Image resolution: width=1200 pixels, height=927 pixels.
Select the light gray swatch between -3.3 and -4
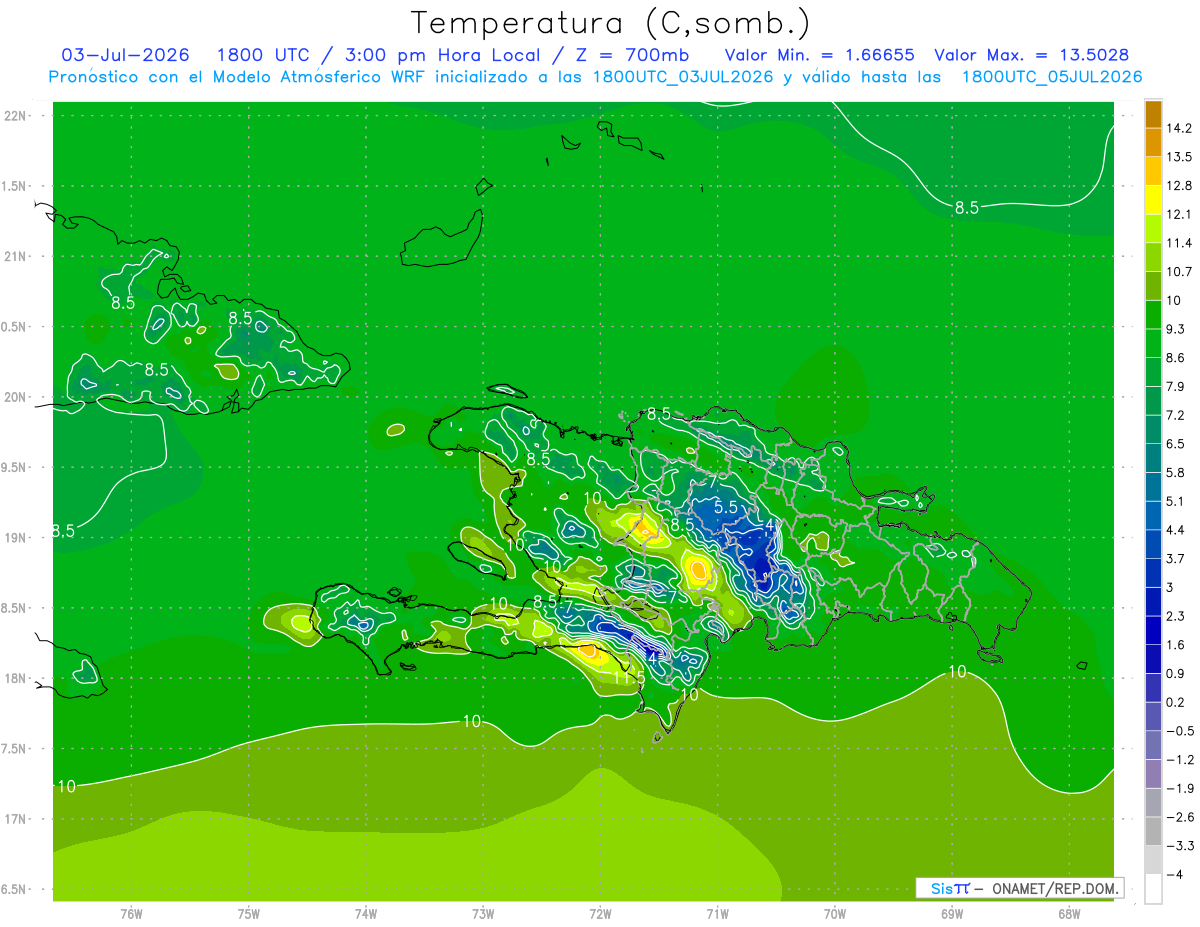point(1153,860)
